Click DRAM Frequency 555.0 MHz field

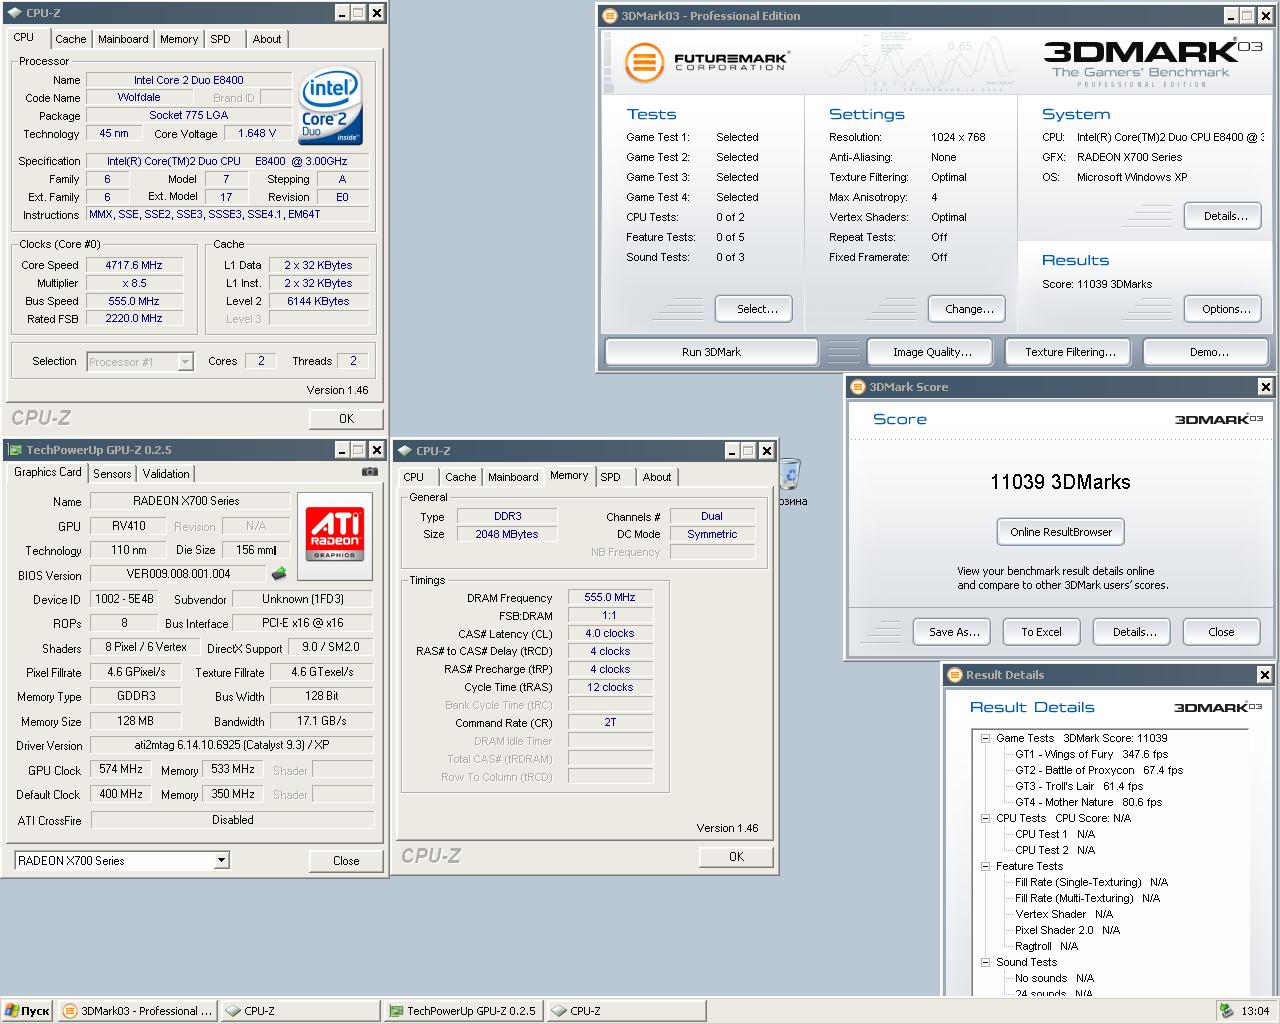pyautogui.click(x=610, y=597)
